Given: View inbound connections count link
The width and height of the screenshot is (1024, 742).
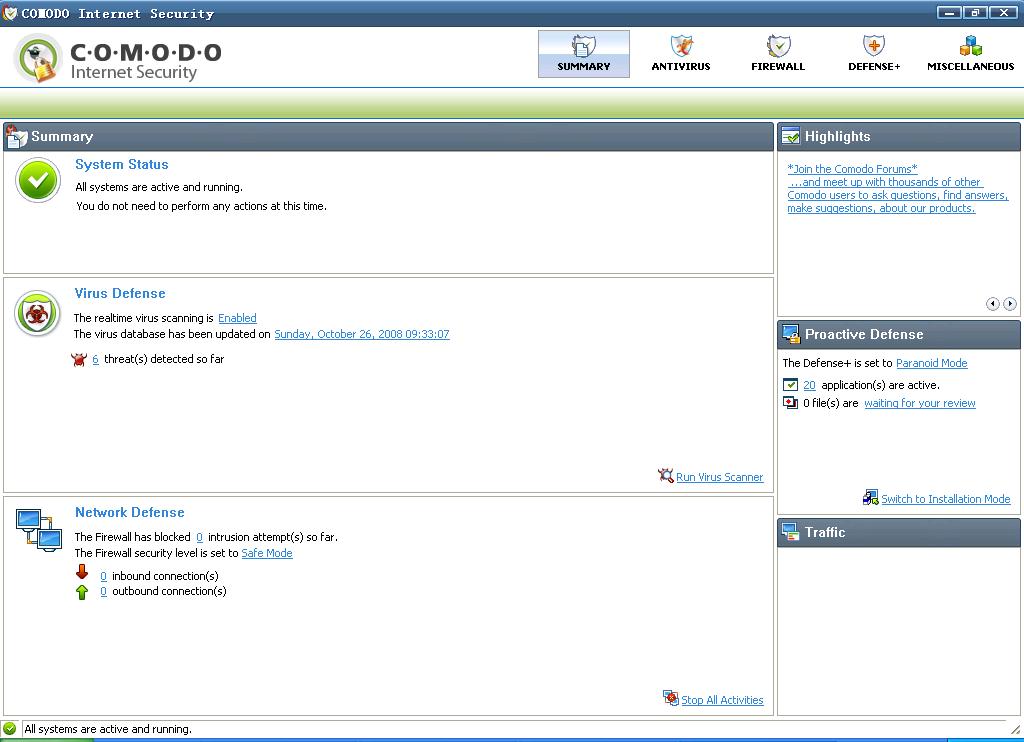Looking at the screenshot, I should point(103,576).
